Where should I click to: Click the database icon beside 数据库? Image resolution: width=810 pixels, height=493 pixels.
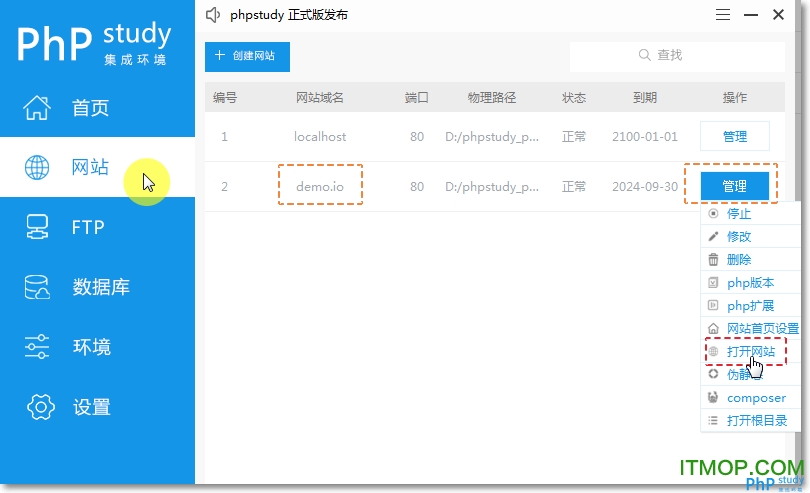pos(37,287)
